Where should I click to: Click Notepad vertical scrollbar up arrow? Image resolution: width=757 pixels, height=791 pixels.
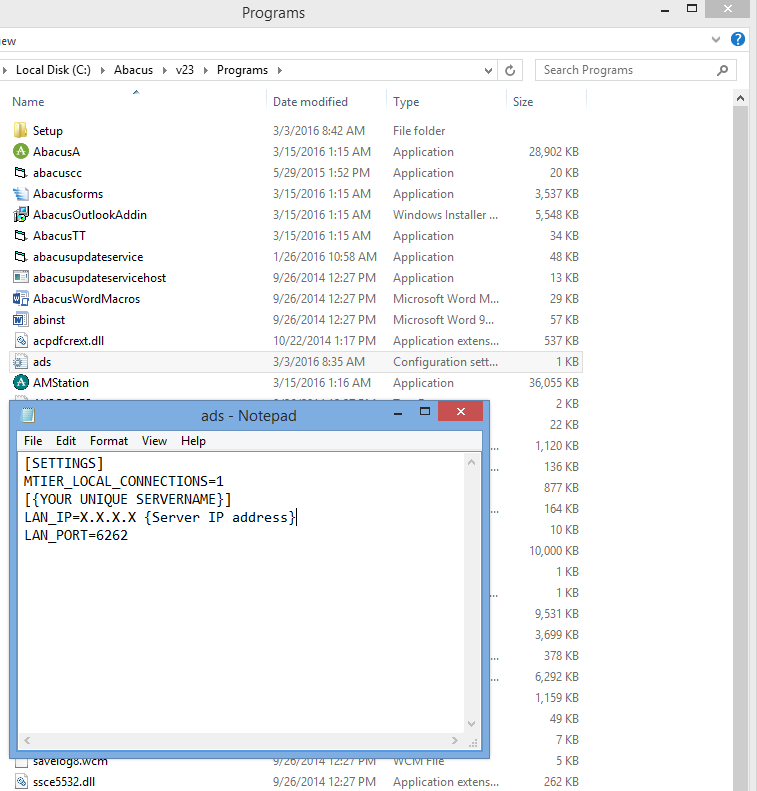(x=472, y=462)
